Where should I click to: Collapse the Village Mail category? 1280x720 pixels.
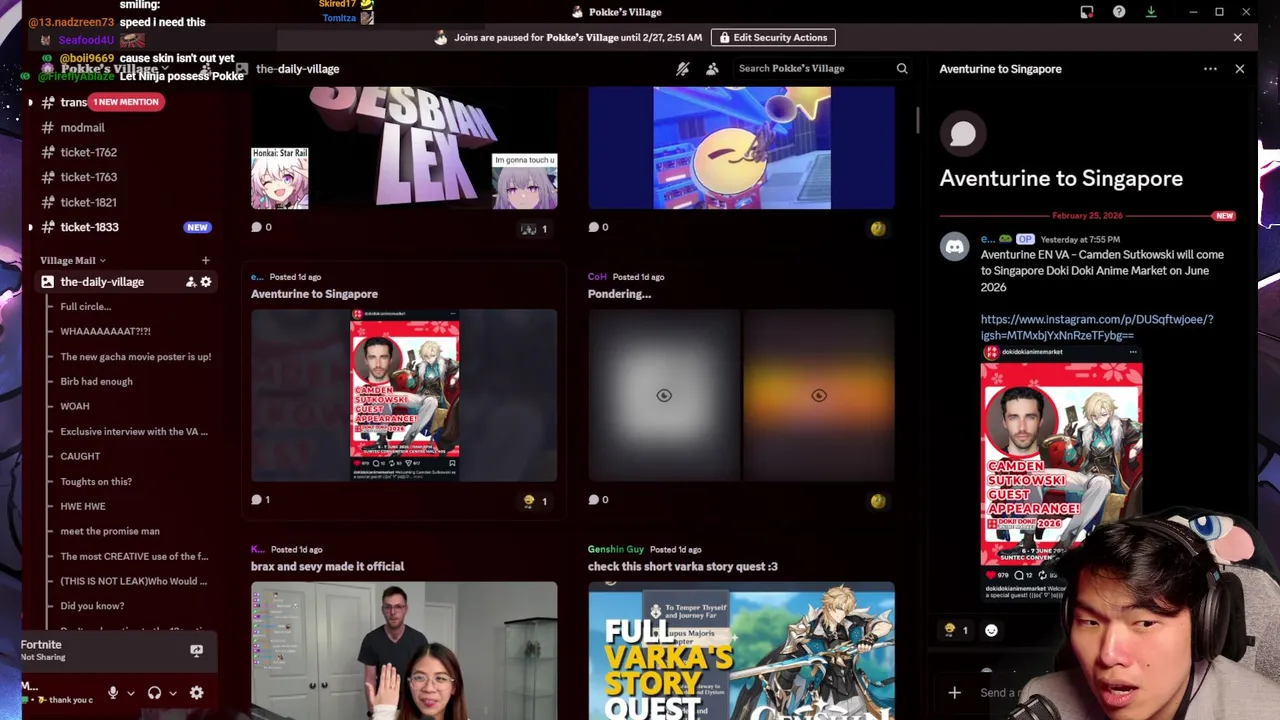tap(73, 261)
